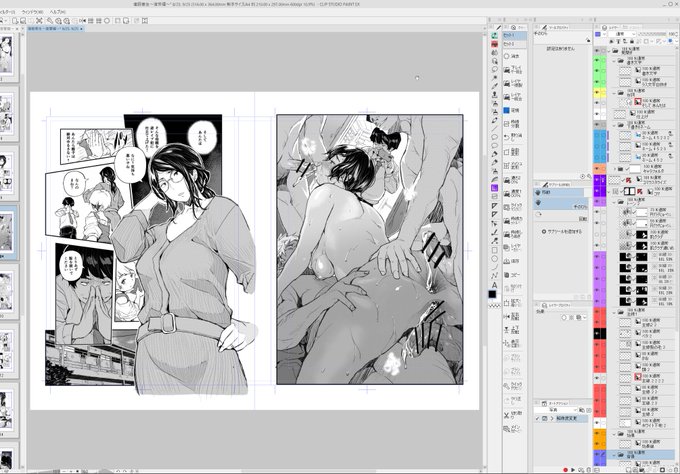Select the セット1 tab in Quick Access
Image resolution: width=680 pixels, height=474 pixels.
point(515,36)
